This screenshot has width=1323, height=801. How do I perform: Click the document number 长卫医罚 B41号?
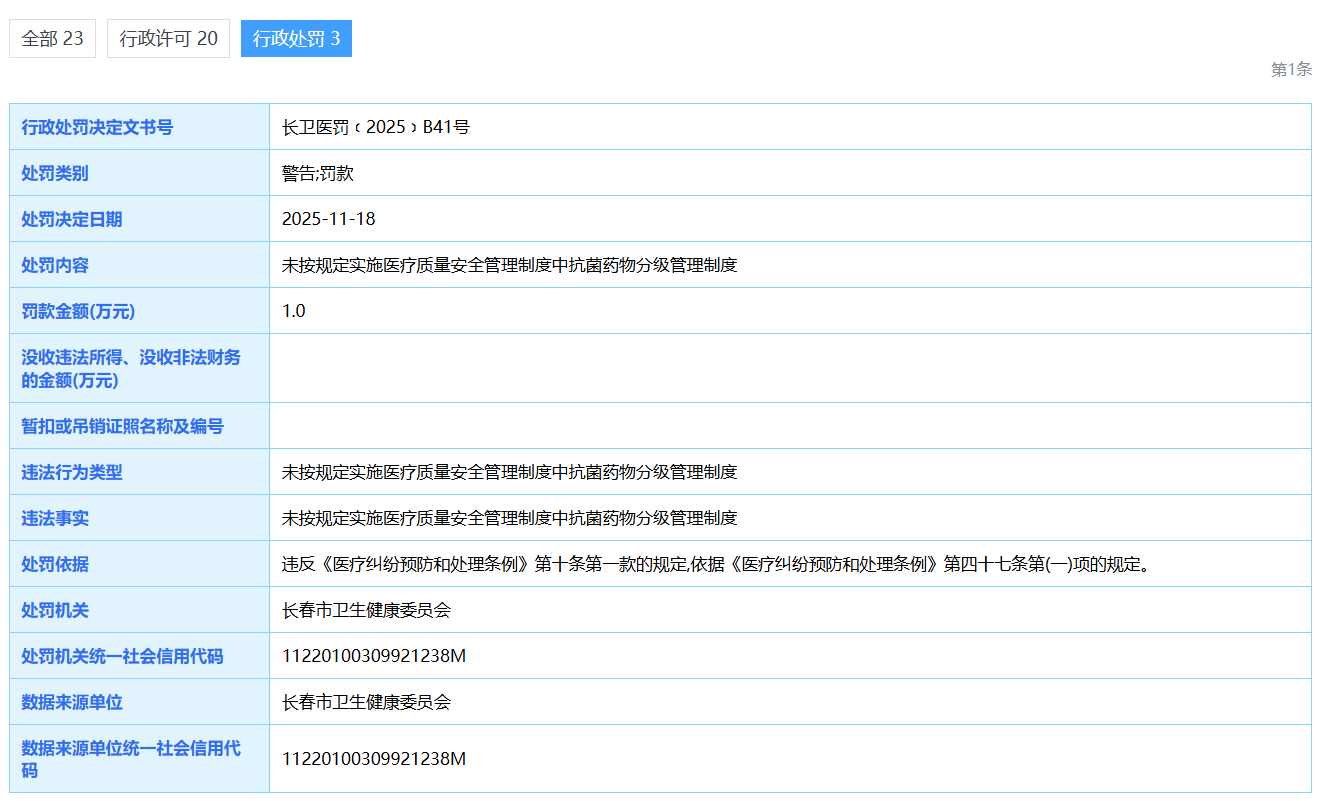point(375,127)
